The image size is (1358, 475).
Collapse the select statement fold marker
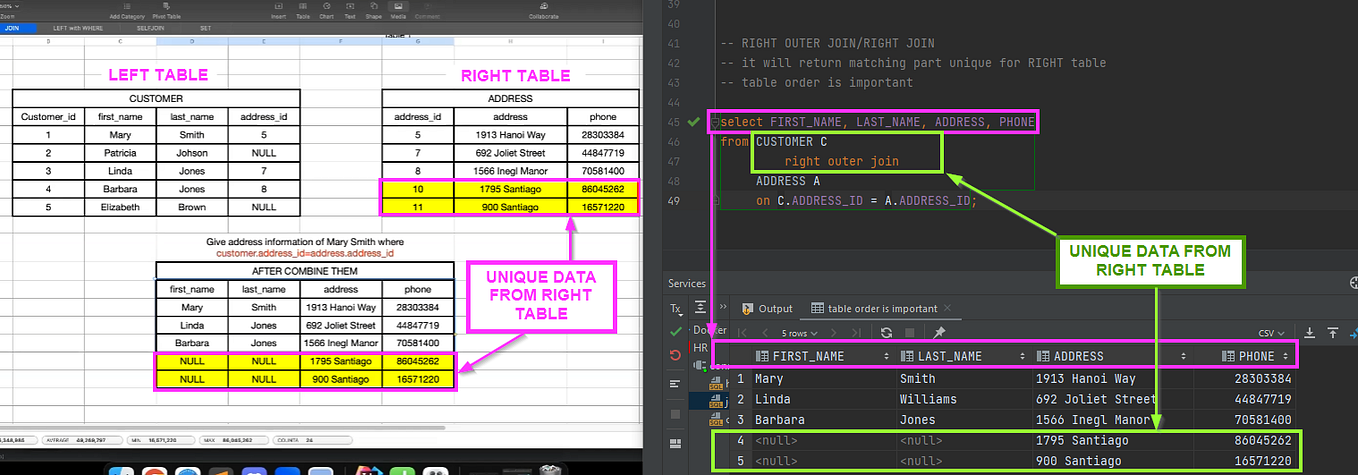[714, 122]
